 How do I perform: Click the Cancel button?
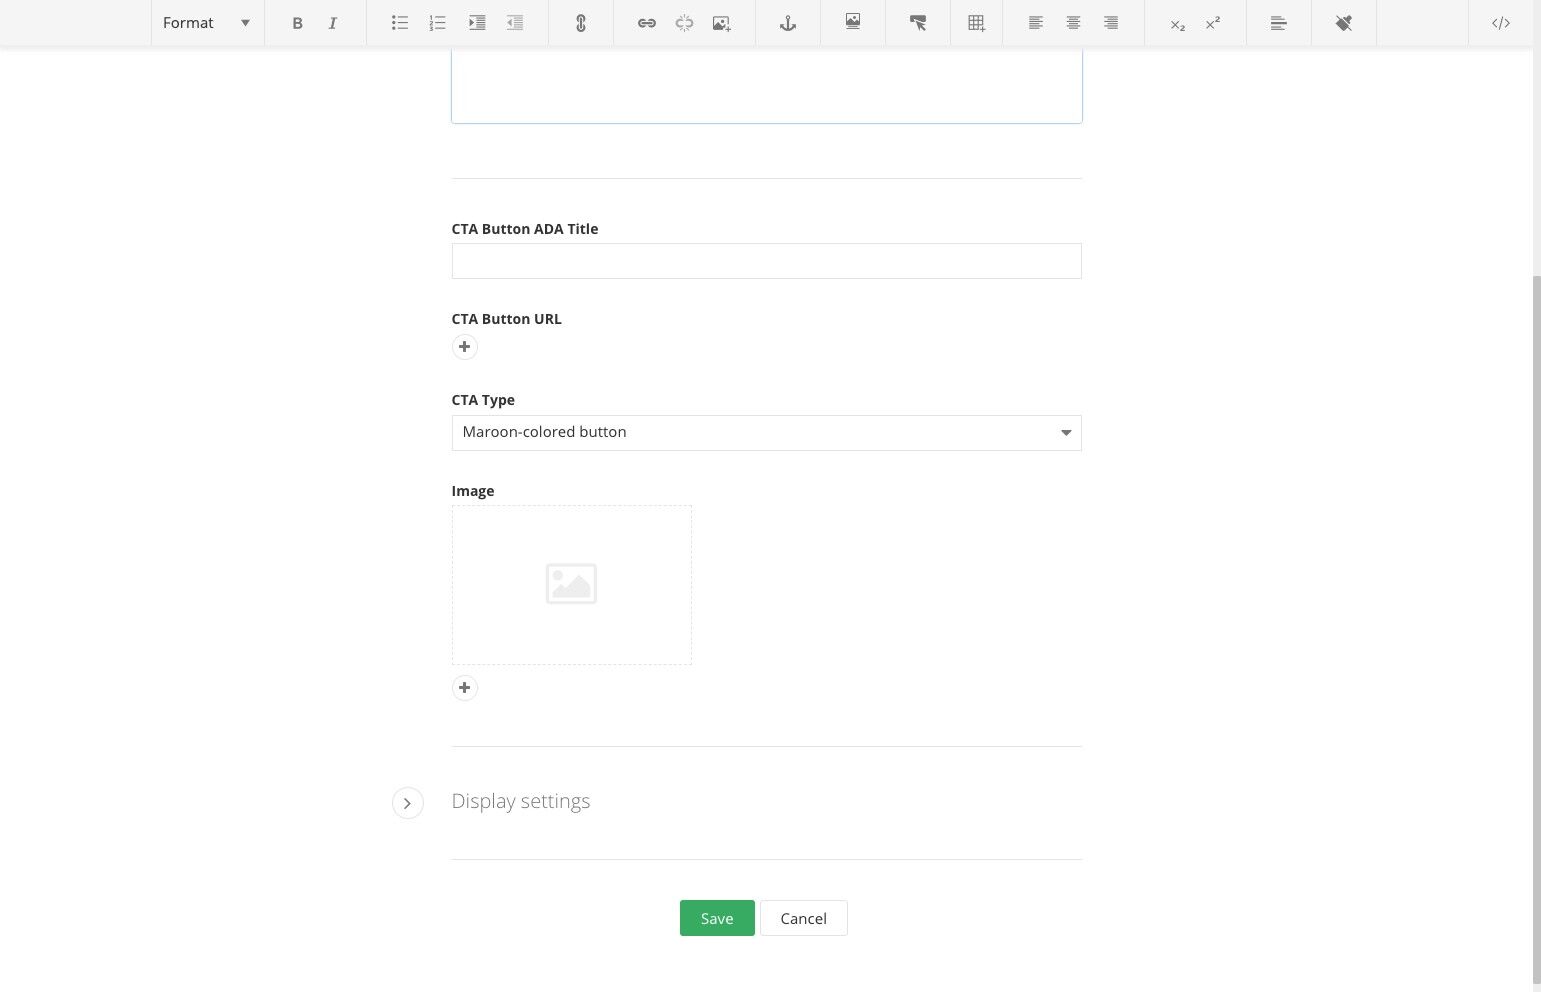(804, 918)
